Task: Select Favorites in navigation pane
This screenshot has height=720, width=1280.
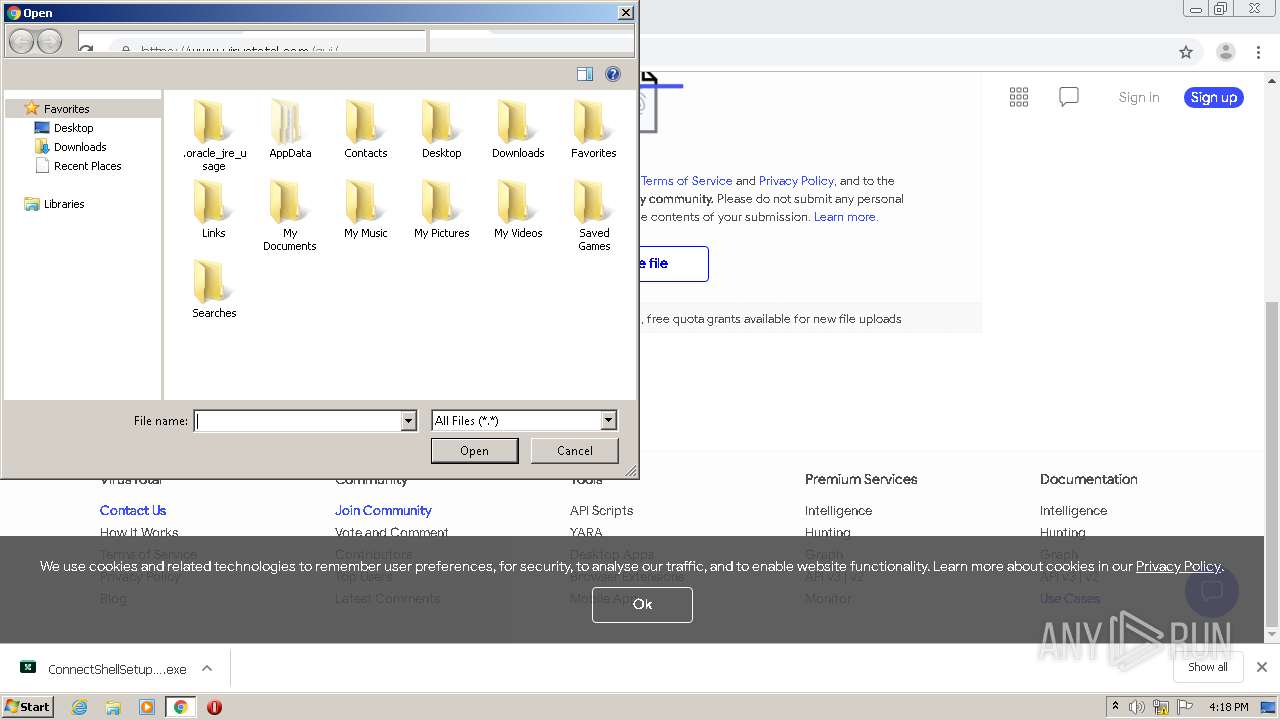Action: (66, 108)
